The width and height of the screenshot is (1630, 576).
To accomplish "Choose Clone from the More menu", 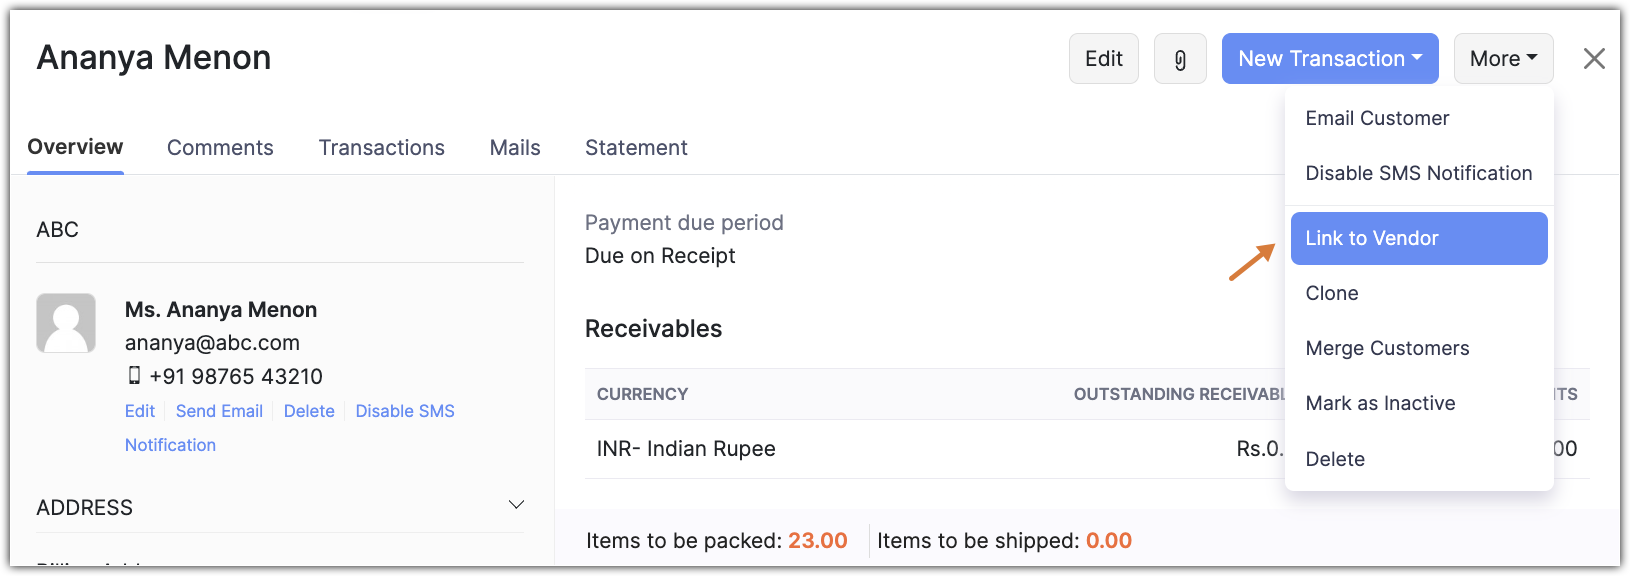I will point(1332,293).
